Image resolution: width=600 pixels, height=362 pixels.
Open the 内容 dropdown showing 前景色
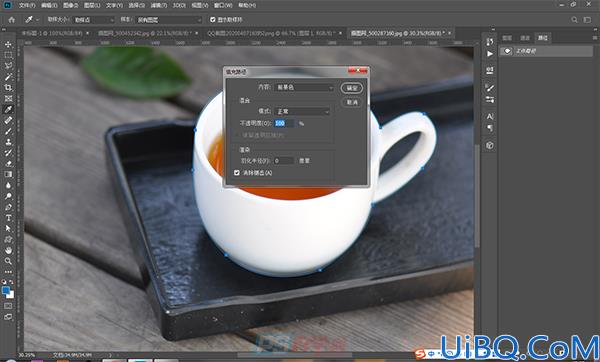[x=304, y=88]
